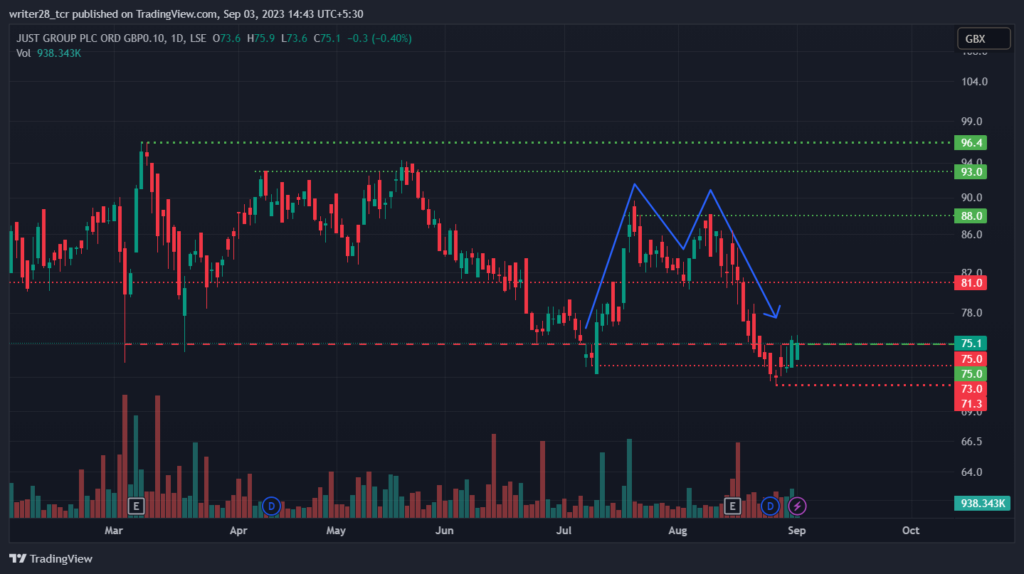Select the 81.0 red price label
The height and width of the screenshot is (574, 1024).
pyautogui.click(x=970, y=283)
